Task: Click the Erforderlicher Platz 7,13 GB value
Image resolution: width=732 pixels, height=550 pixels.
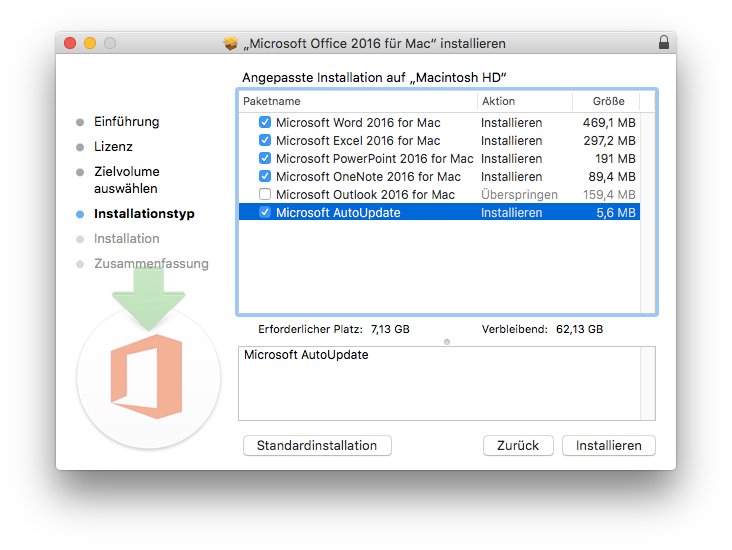Action: (x=390, y=329)
